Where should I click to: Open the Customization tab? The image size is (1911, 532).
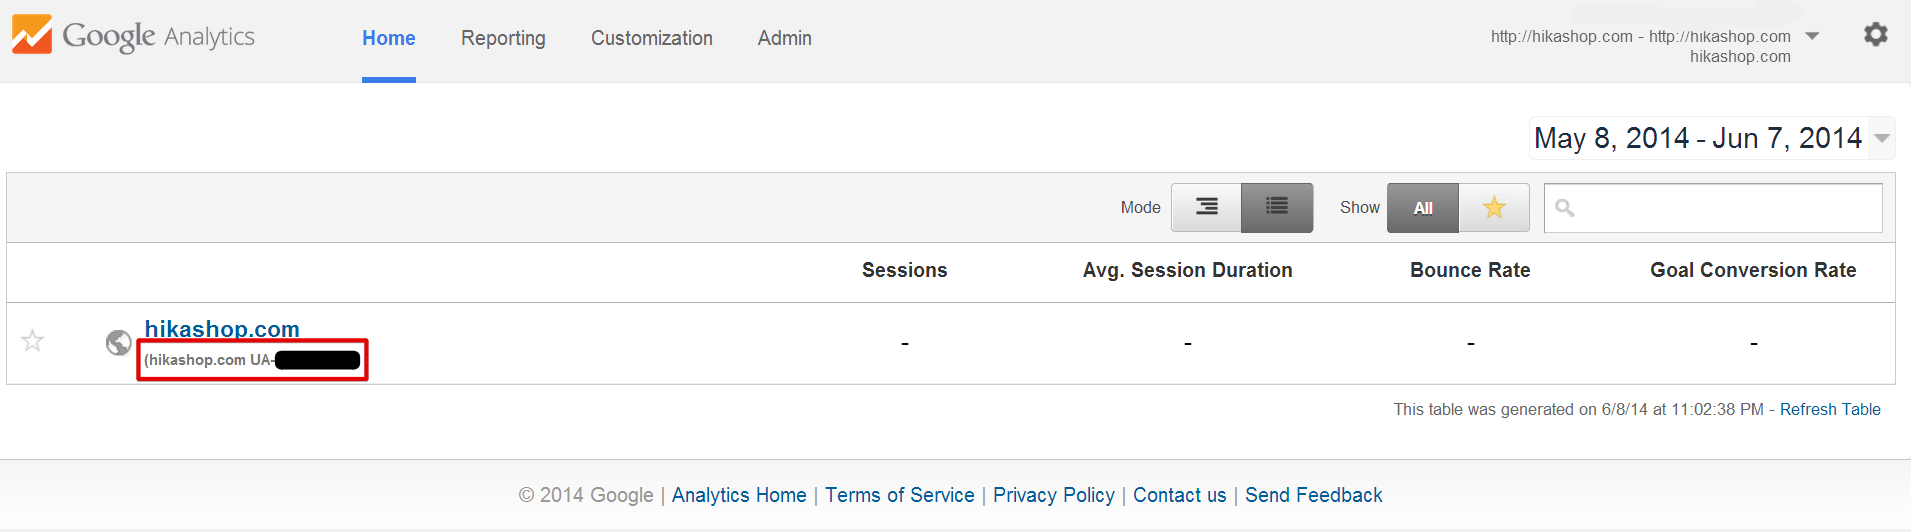point(652,38)
